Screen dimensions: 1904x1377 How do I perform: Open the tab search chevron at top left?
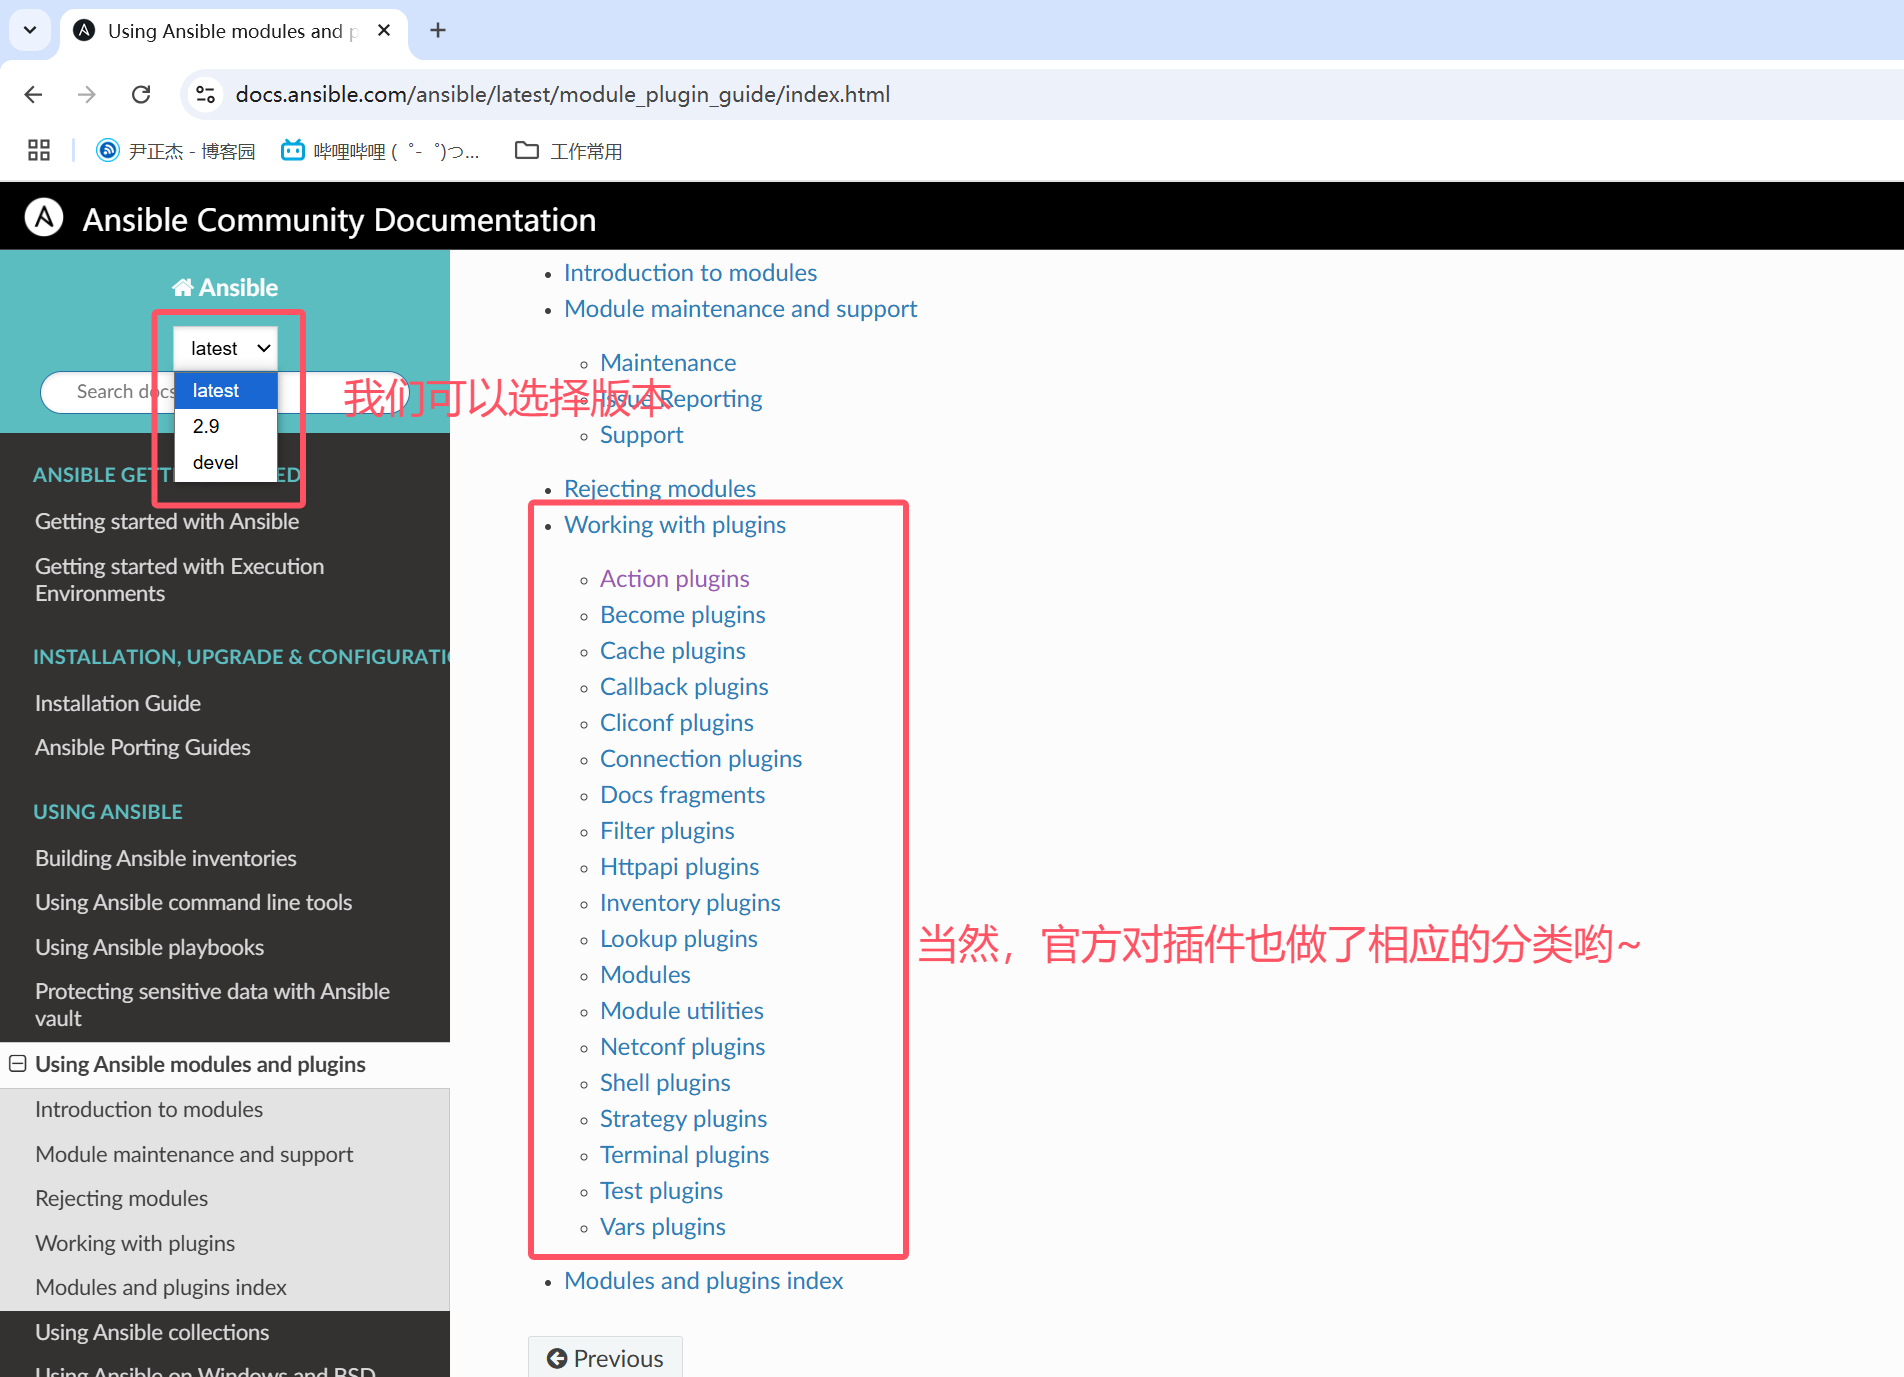coord(30,30)
